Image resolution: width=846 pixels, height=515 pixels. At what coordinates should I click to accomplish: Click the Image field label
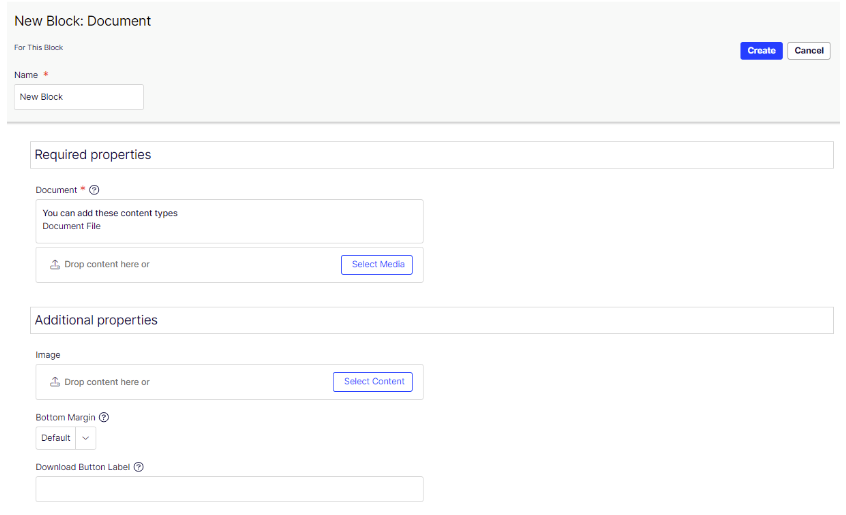coord(48,355)
